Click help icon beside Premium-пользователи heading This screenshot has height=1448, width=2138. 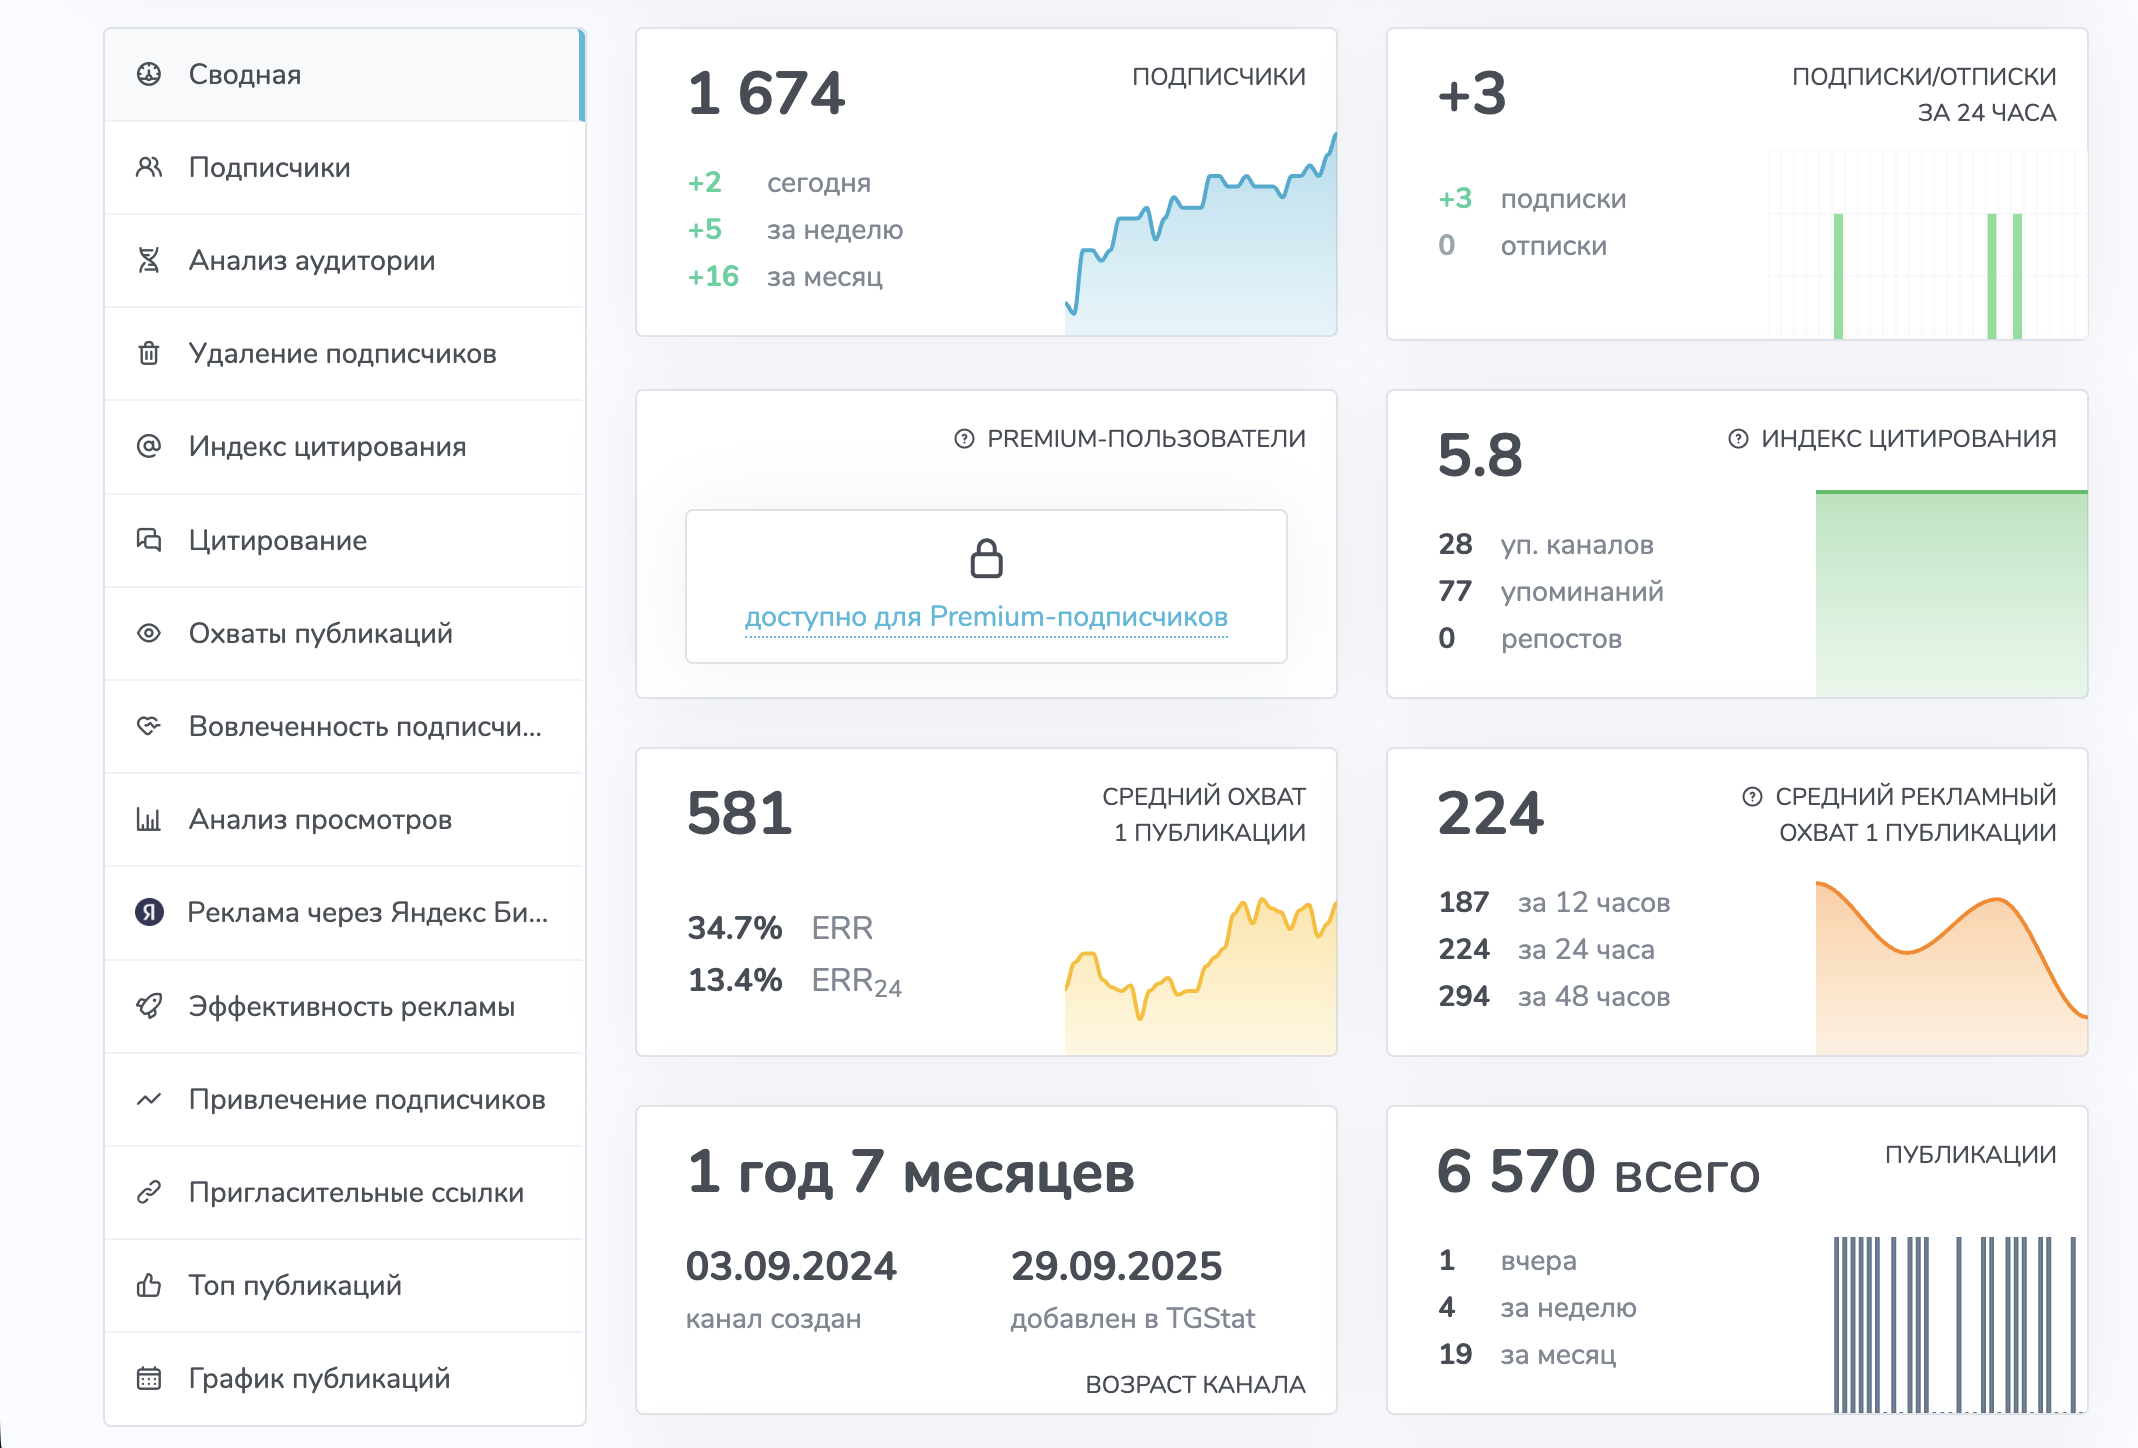point(964,438)
